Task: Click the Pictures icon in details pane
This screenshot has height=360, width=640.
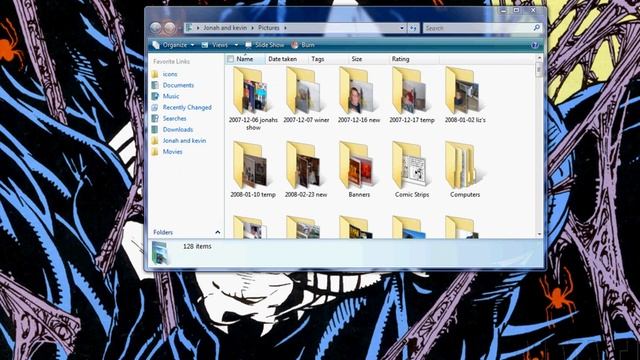Action: point(160,252)
